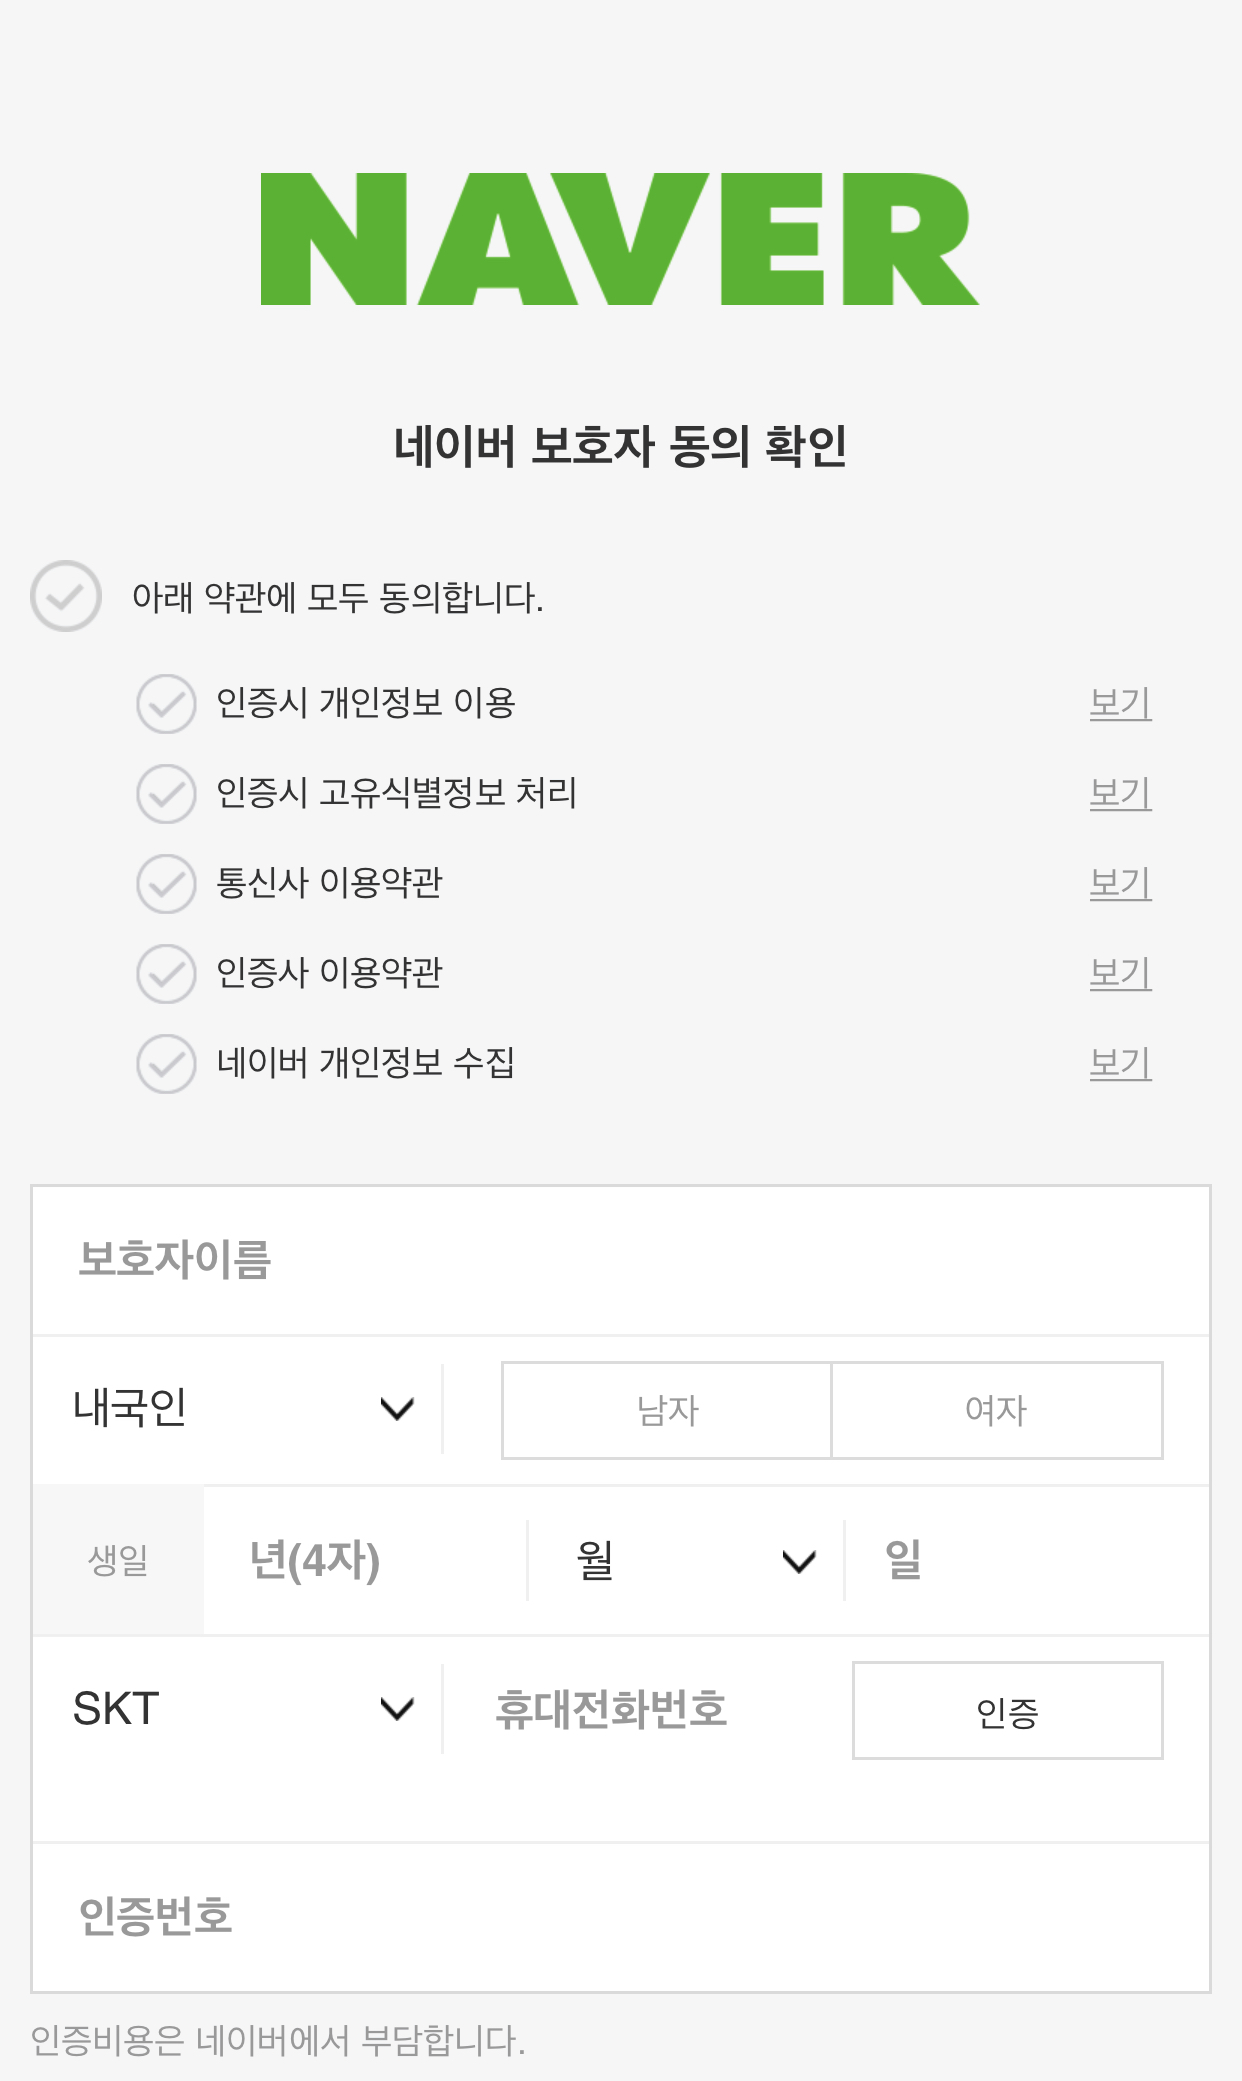Select 여자 gender option
Viewport: 1242px width, 2081px height.
pos(997,1410)
